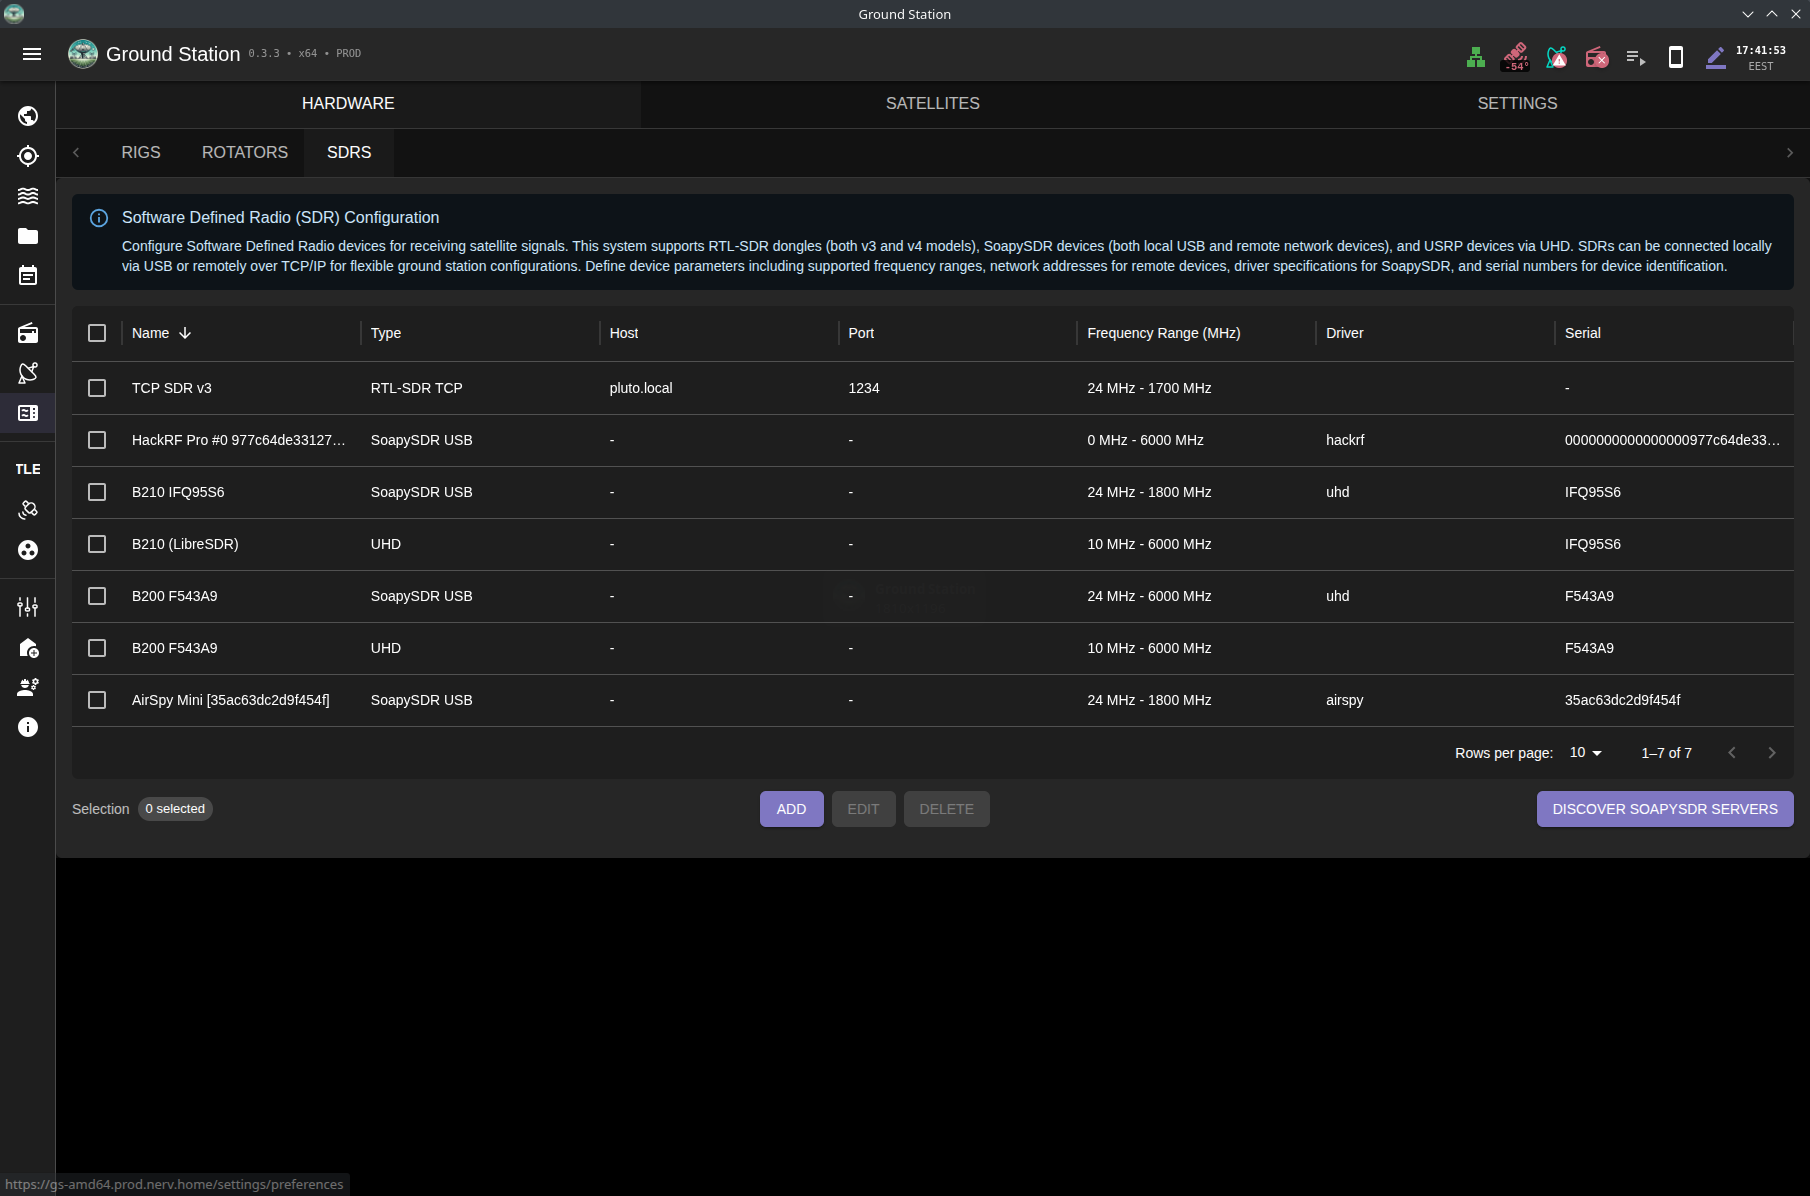
Task: Open the hamburger navigation menu
Action: [32, 54]
